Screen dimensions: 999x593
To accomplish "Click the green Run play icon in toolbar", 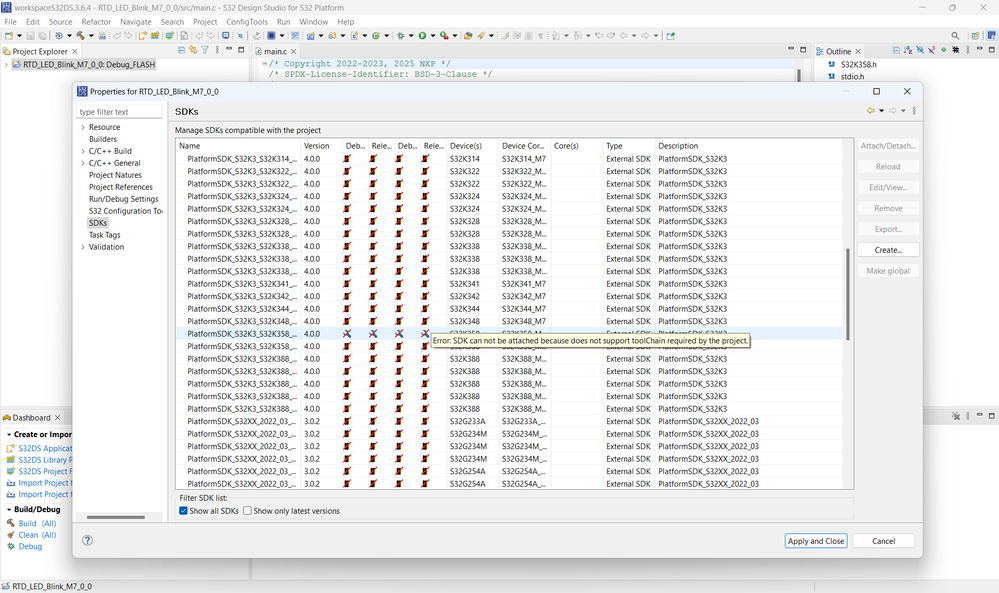I will 422,36.
